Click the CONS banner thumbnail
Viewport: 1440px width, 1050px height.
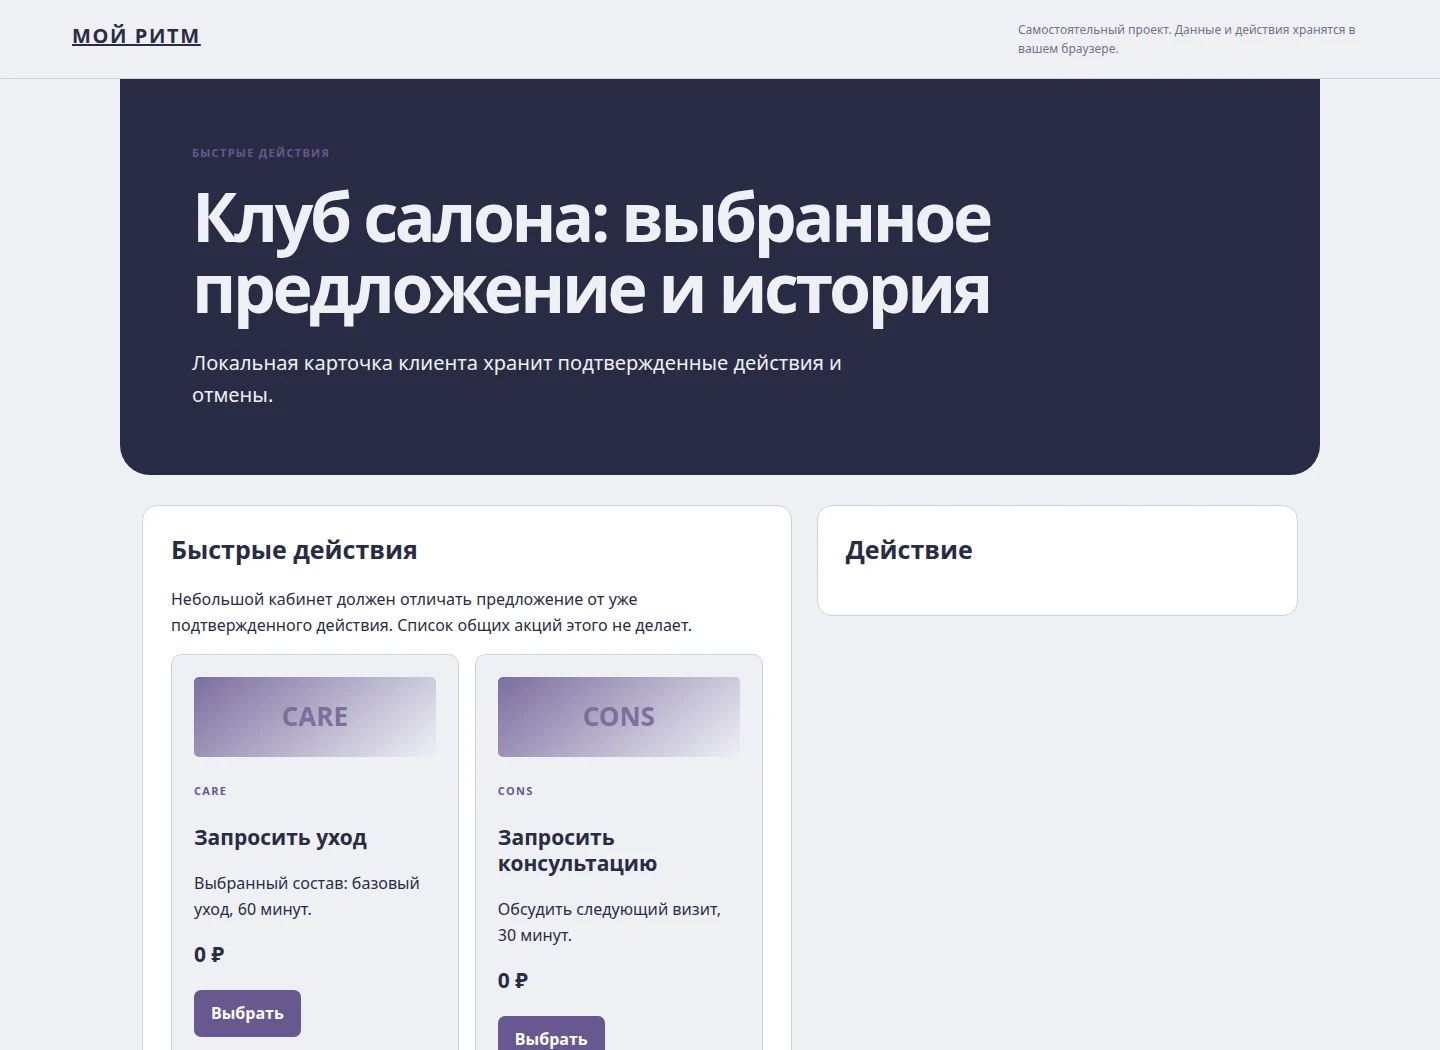(x=619, y=717)
